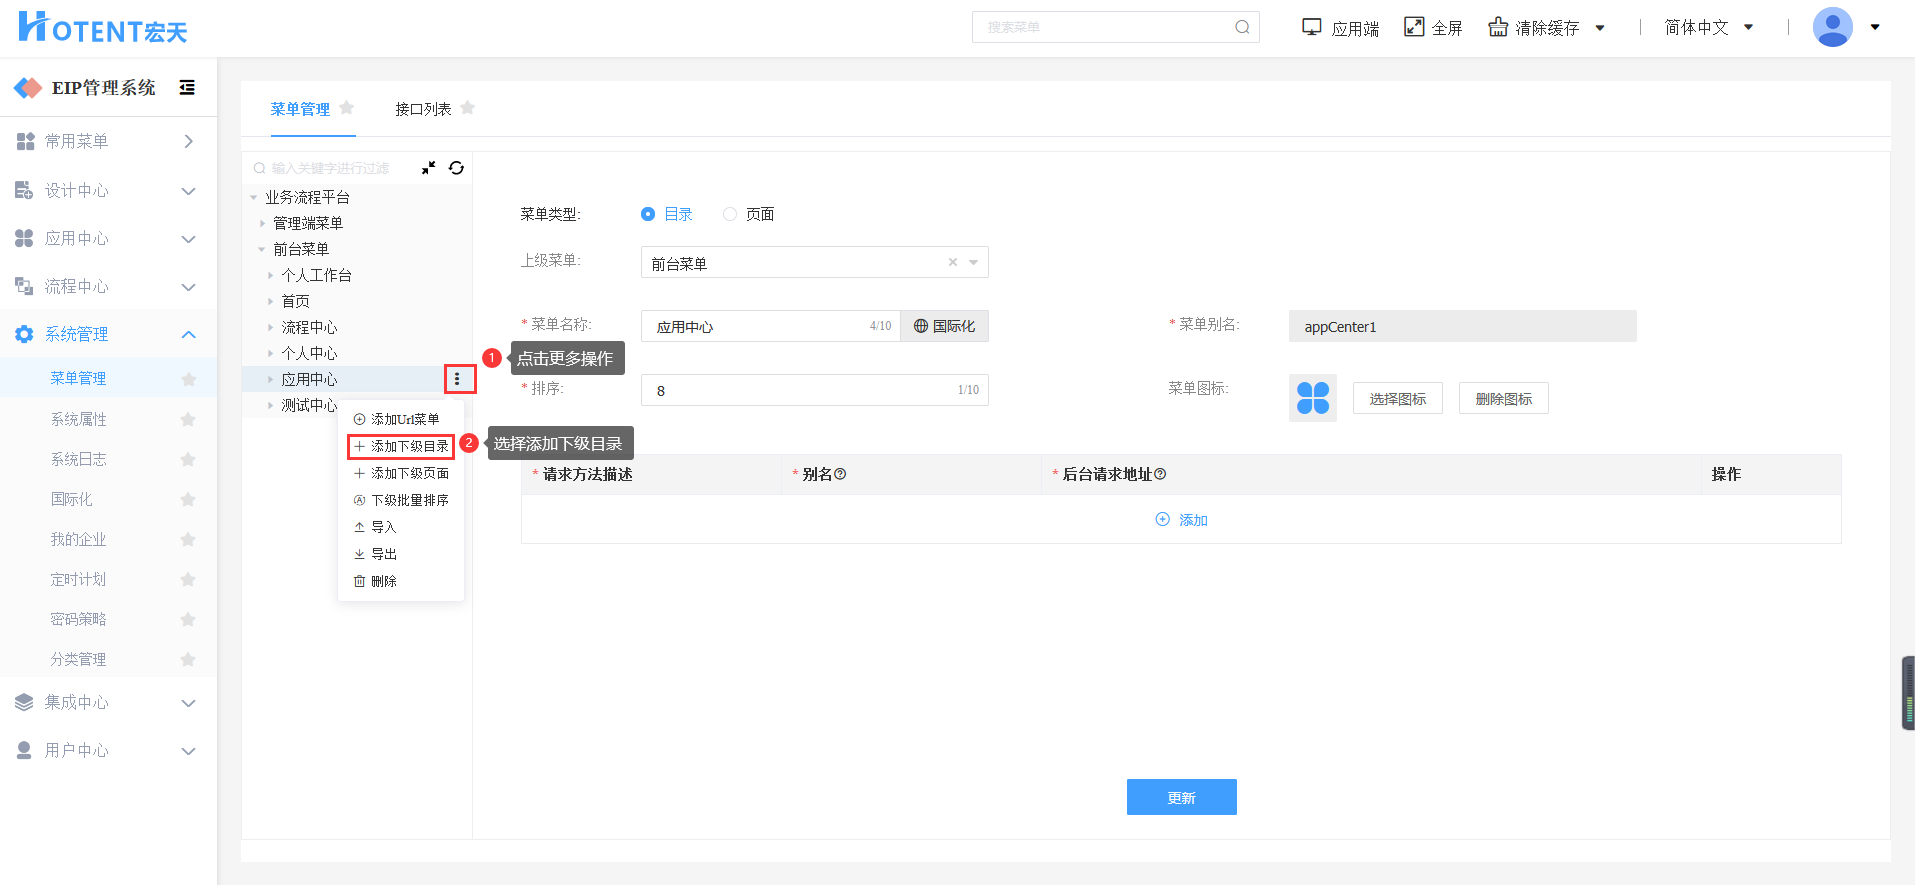Click the 删除图标 button
Image resolution: width=1915 pixels, height=885 pixels.
point(1504,398)
